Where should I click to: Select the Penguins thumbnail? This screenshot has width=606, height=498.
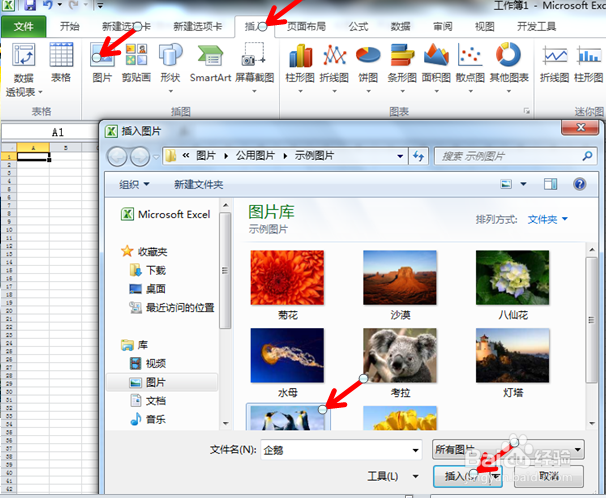click(288, 417)
